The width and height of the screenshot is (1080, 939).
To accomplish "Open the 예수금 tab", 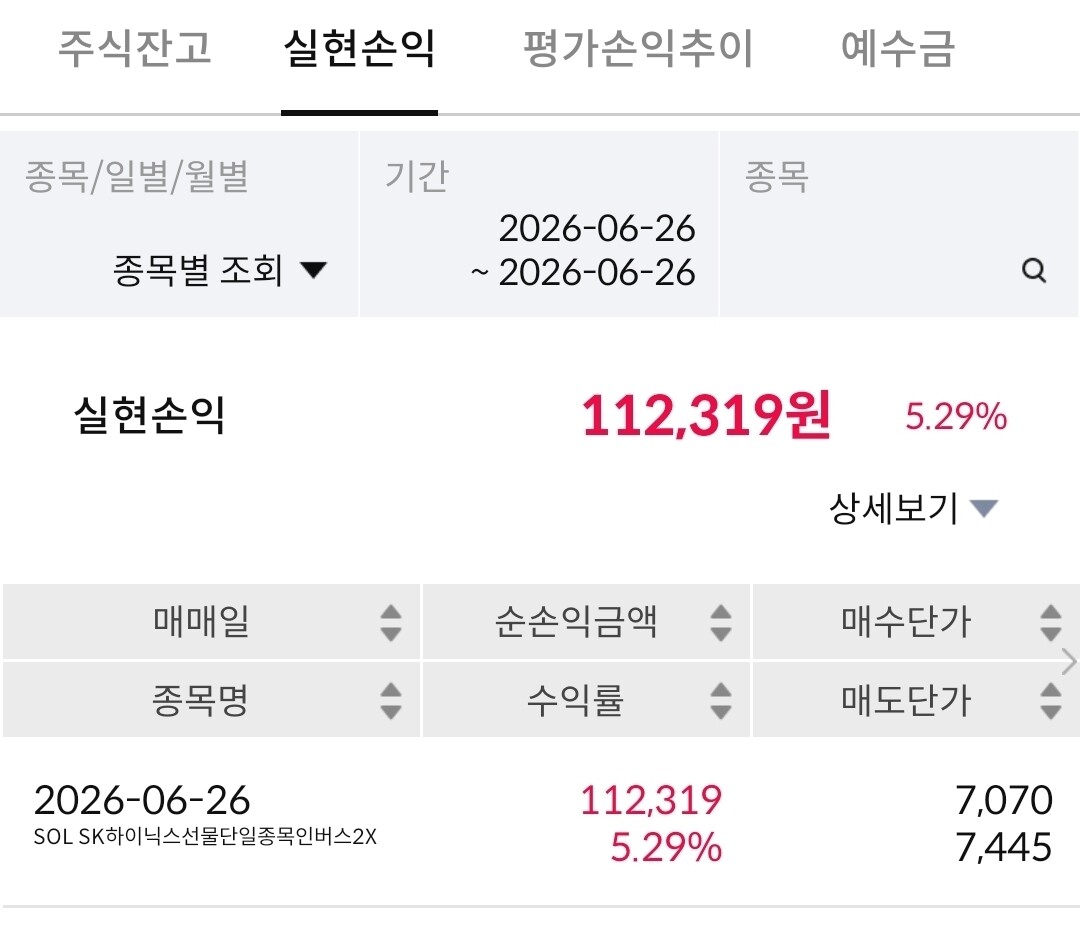I will point(897,48).
